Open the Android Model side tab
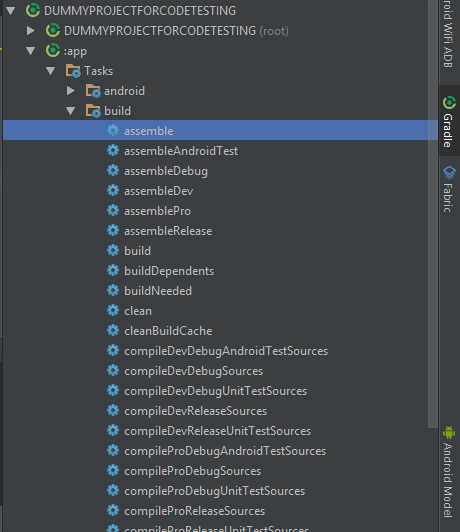 click(449, 472)
